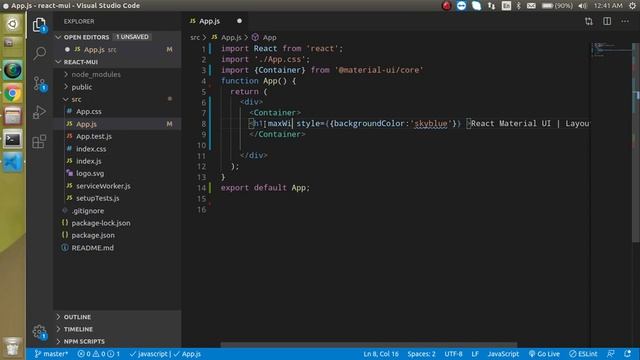Split the editor to the right

coord(607,21)
